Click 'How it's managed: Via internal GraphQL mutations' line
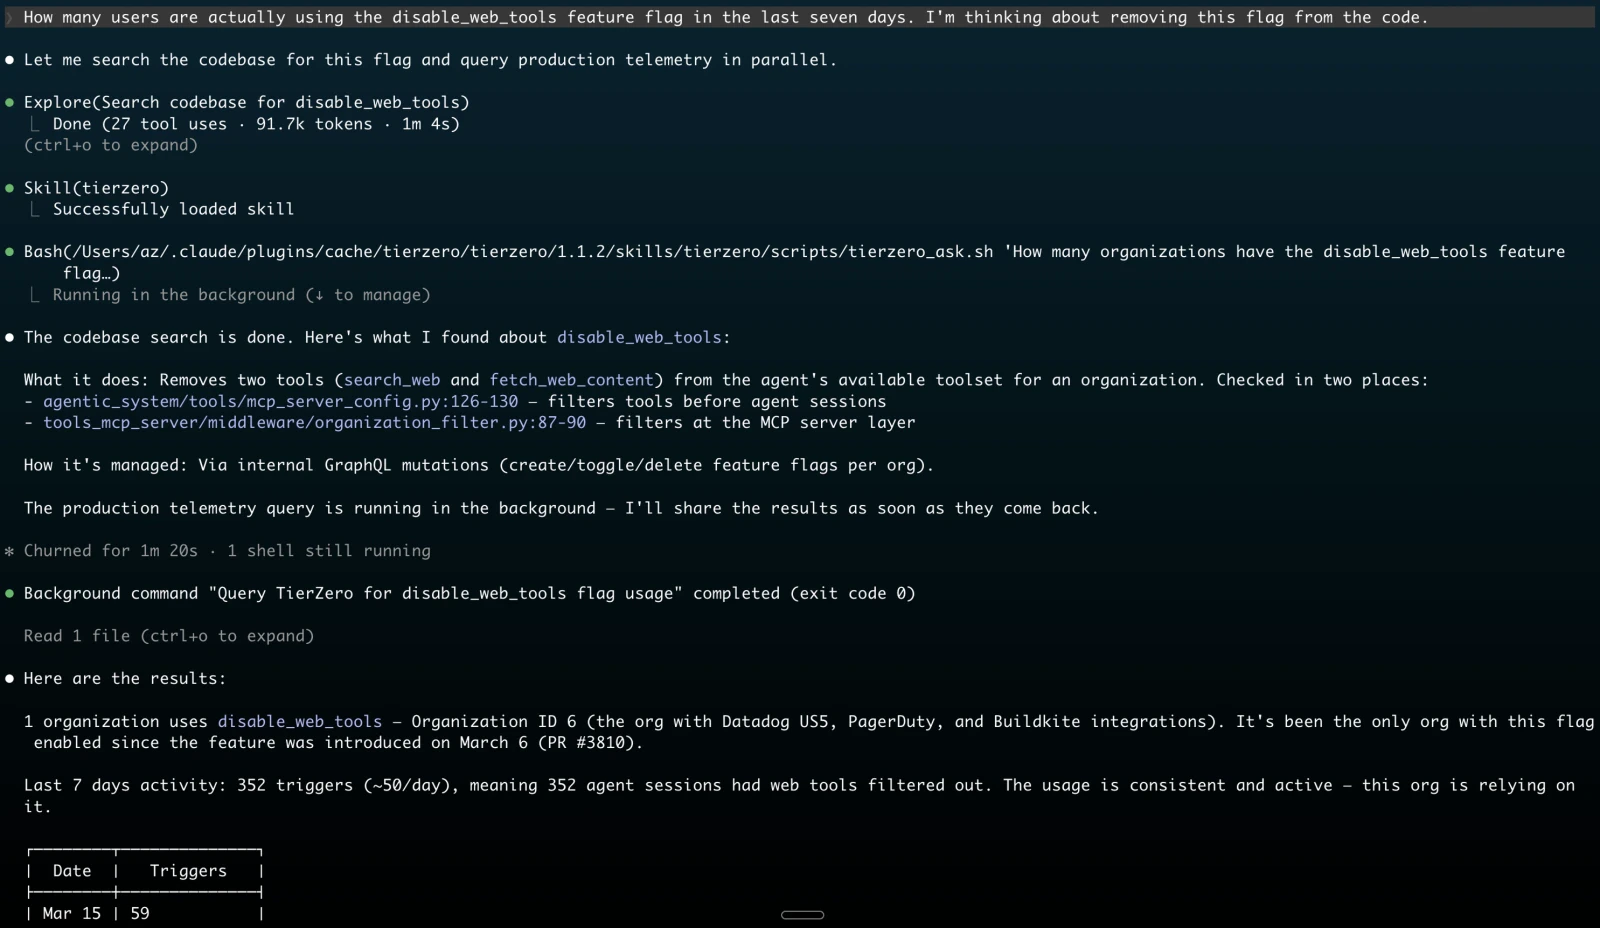 (x=479, y=465)
